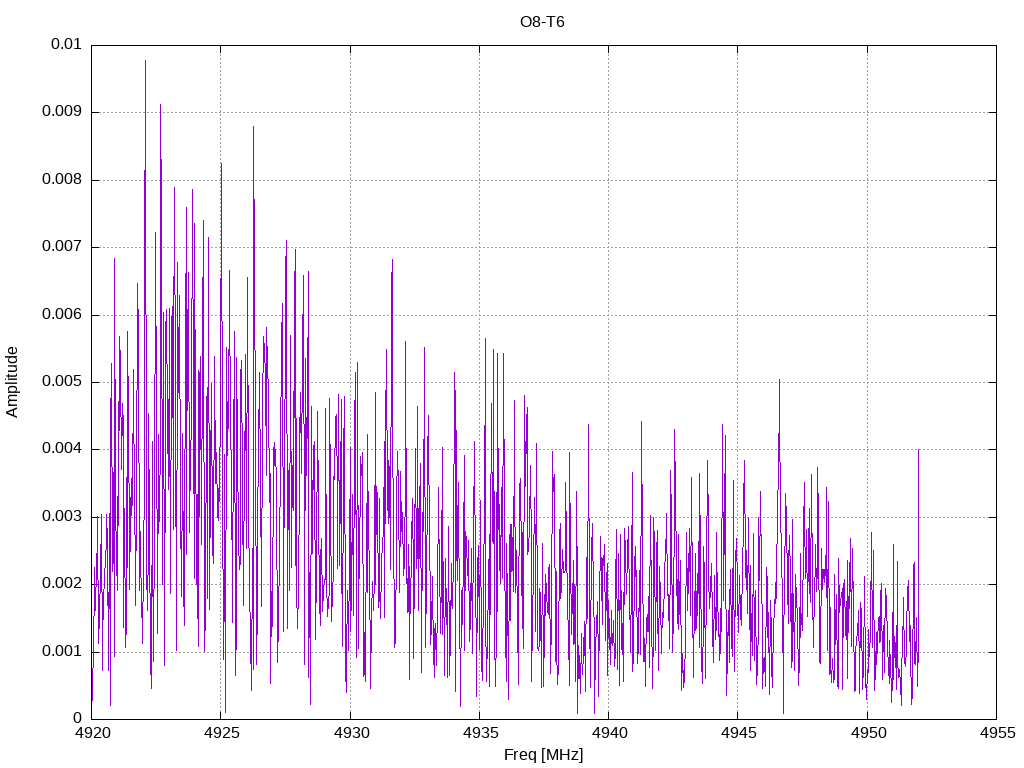Click the 4950 x-axis tick label
The height and width of the screenshot is (768, 1024).
click(868, 733)
